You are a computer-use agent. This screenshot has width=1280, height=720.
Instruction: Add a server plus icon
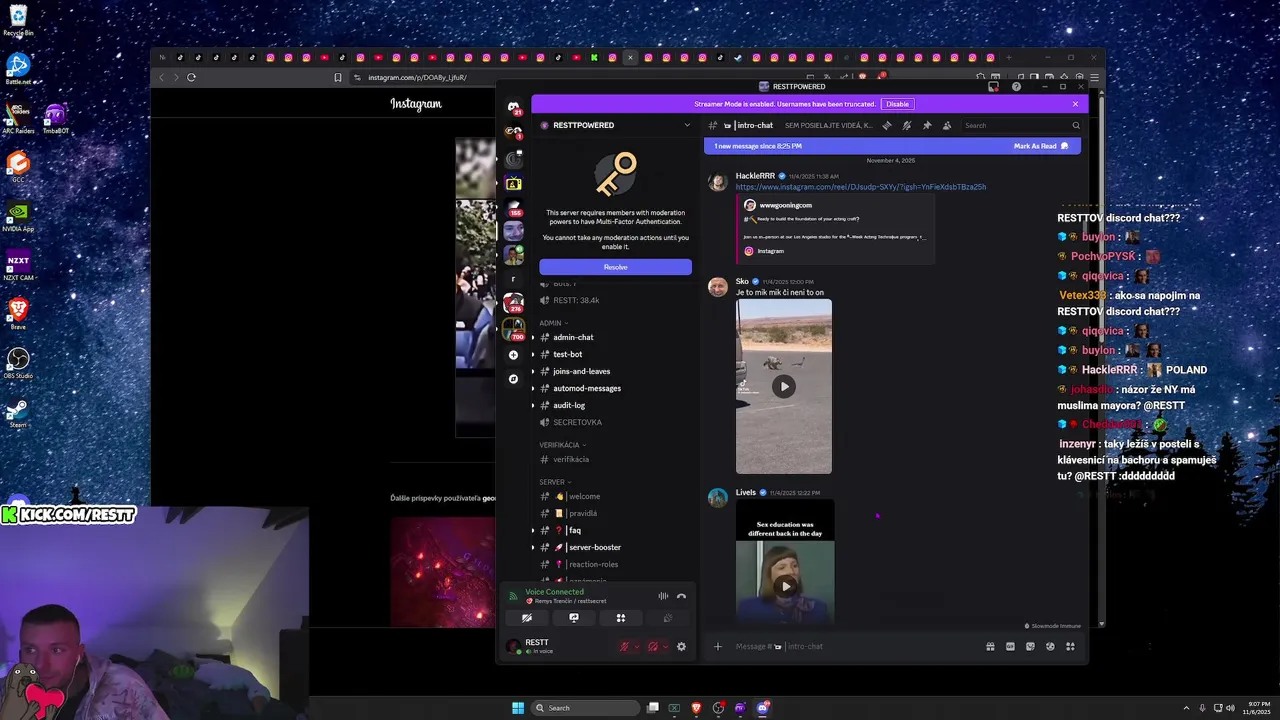(x=513, y=355)
